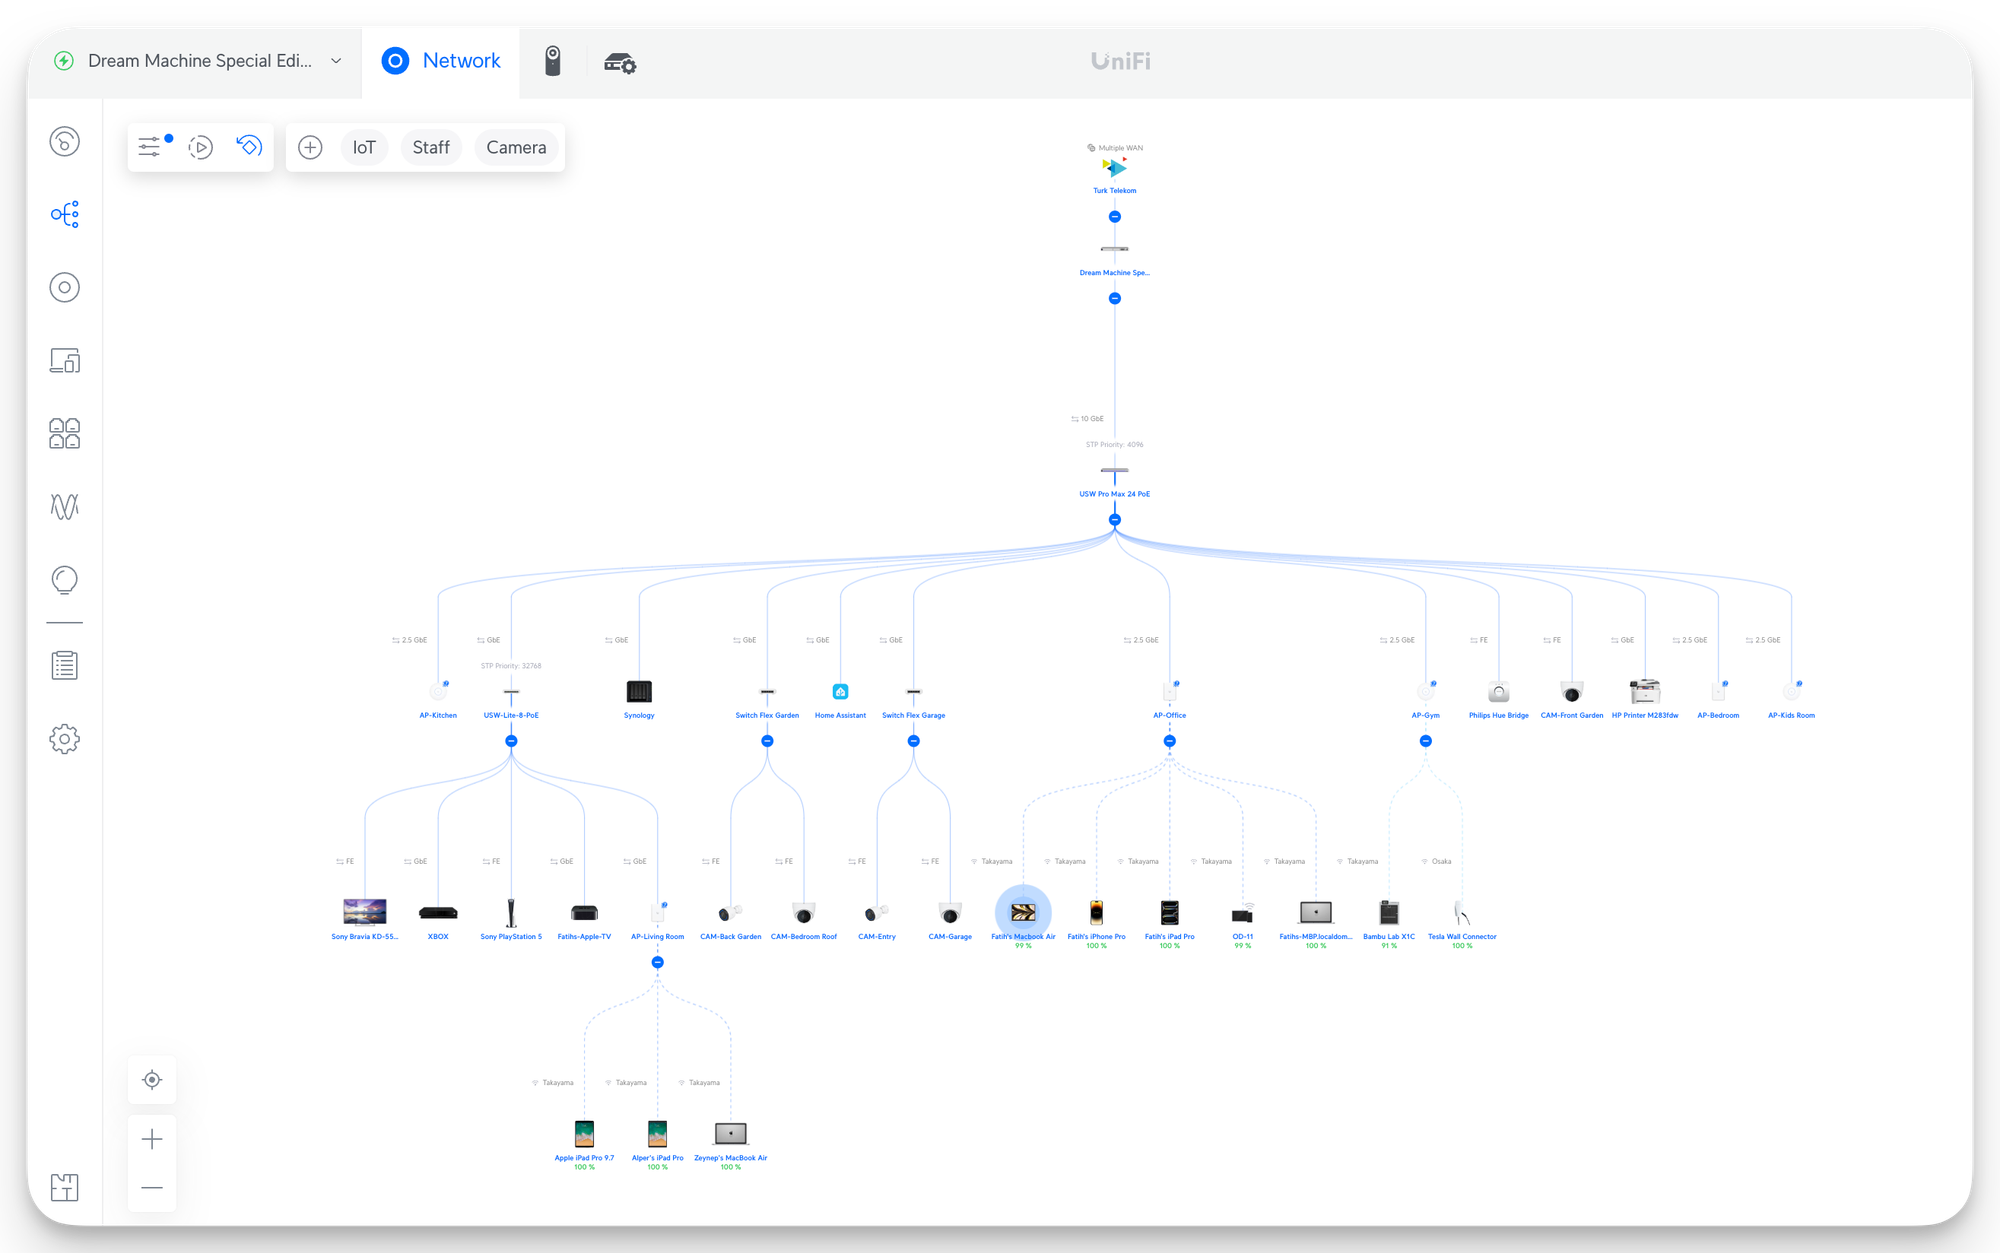Zoom in with the plus button

tap(152, 1139)
